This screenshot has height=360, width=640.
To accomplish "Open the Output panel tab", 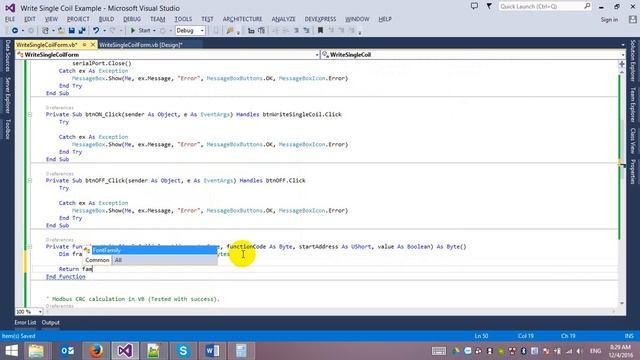I will (x=51, y=322).
